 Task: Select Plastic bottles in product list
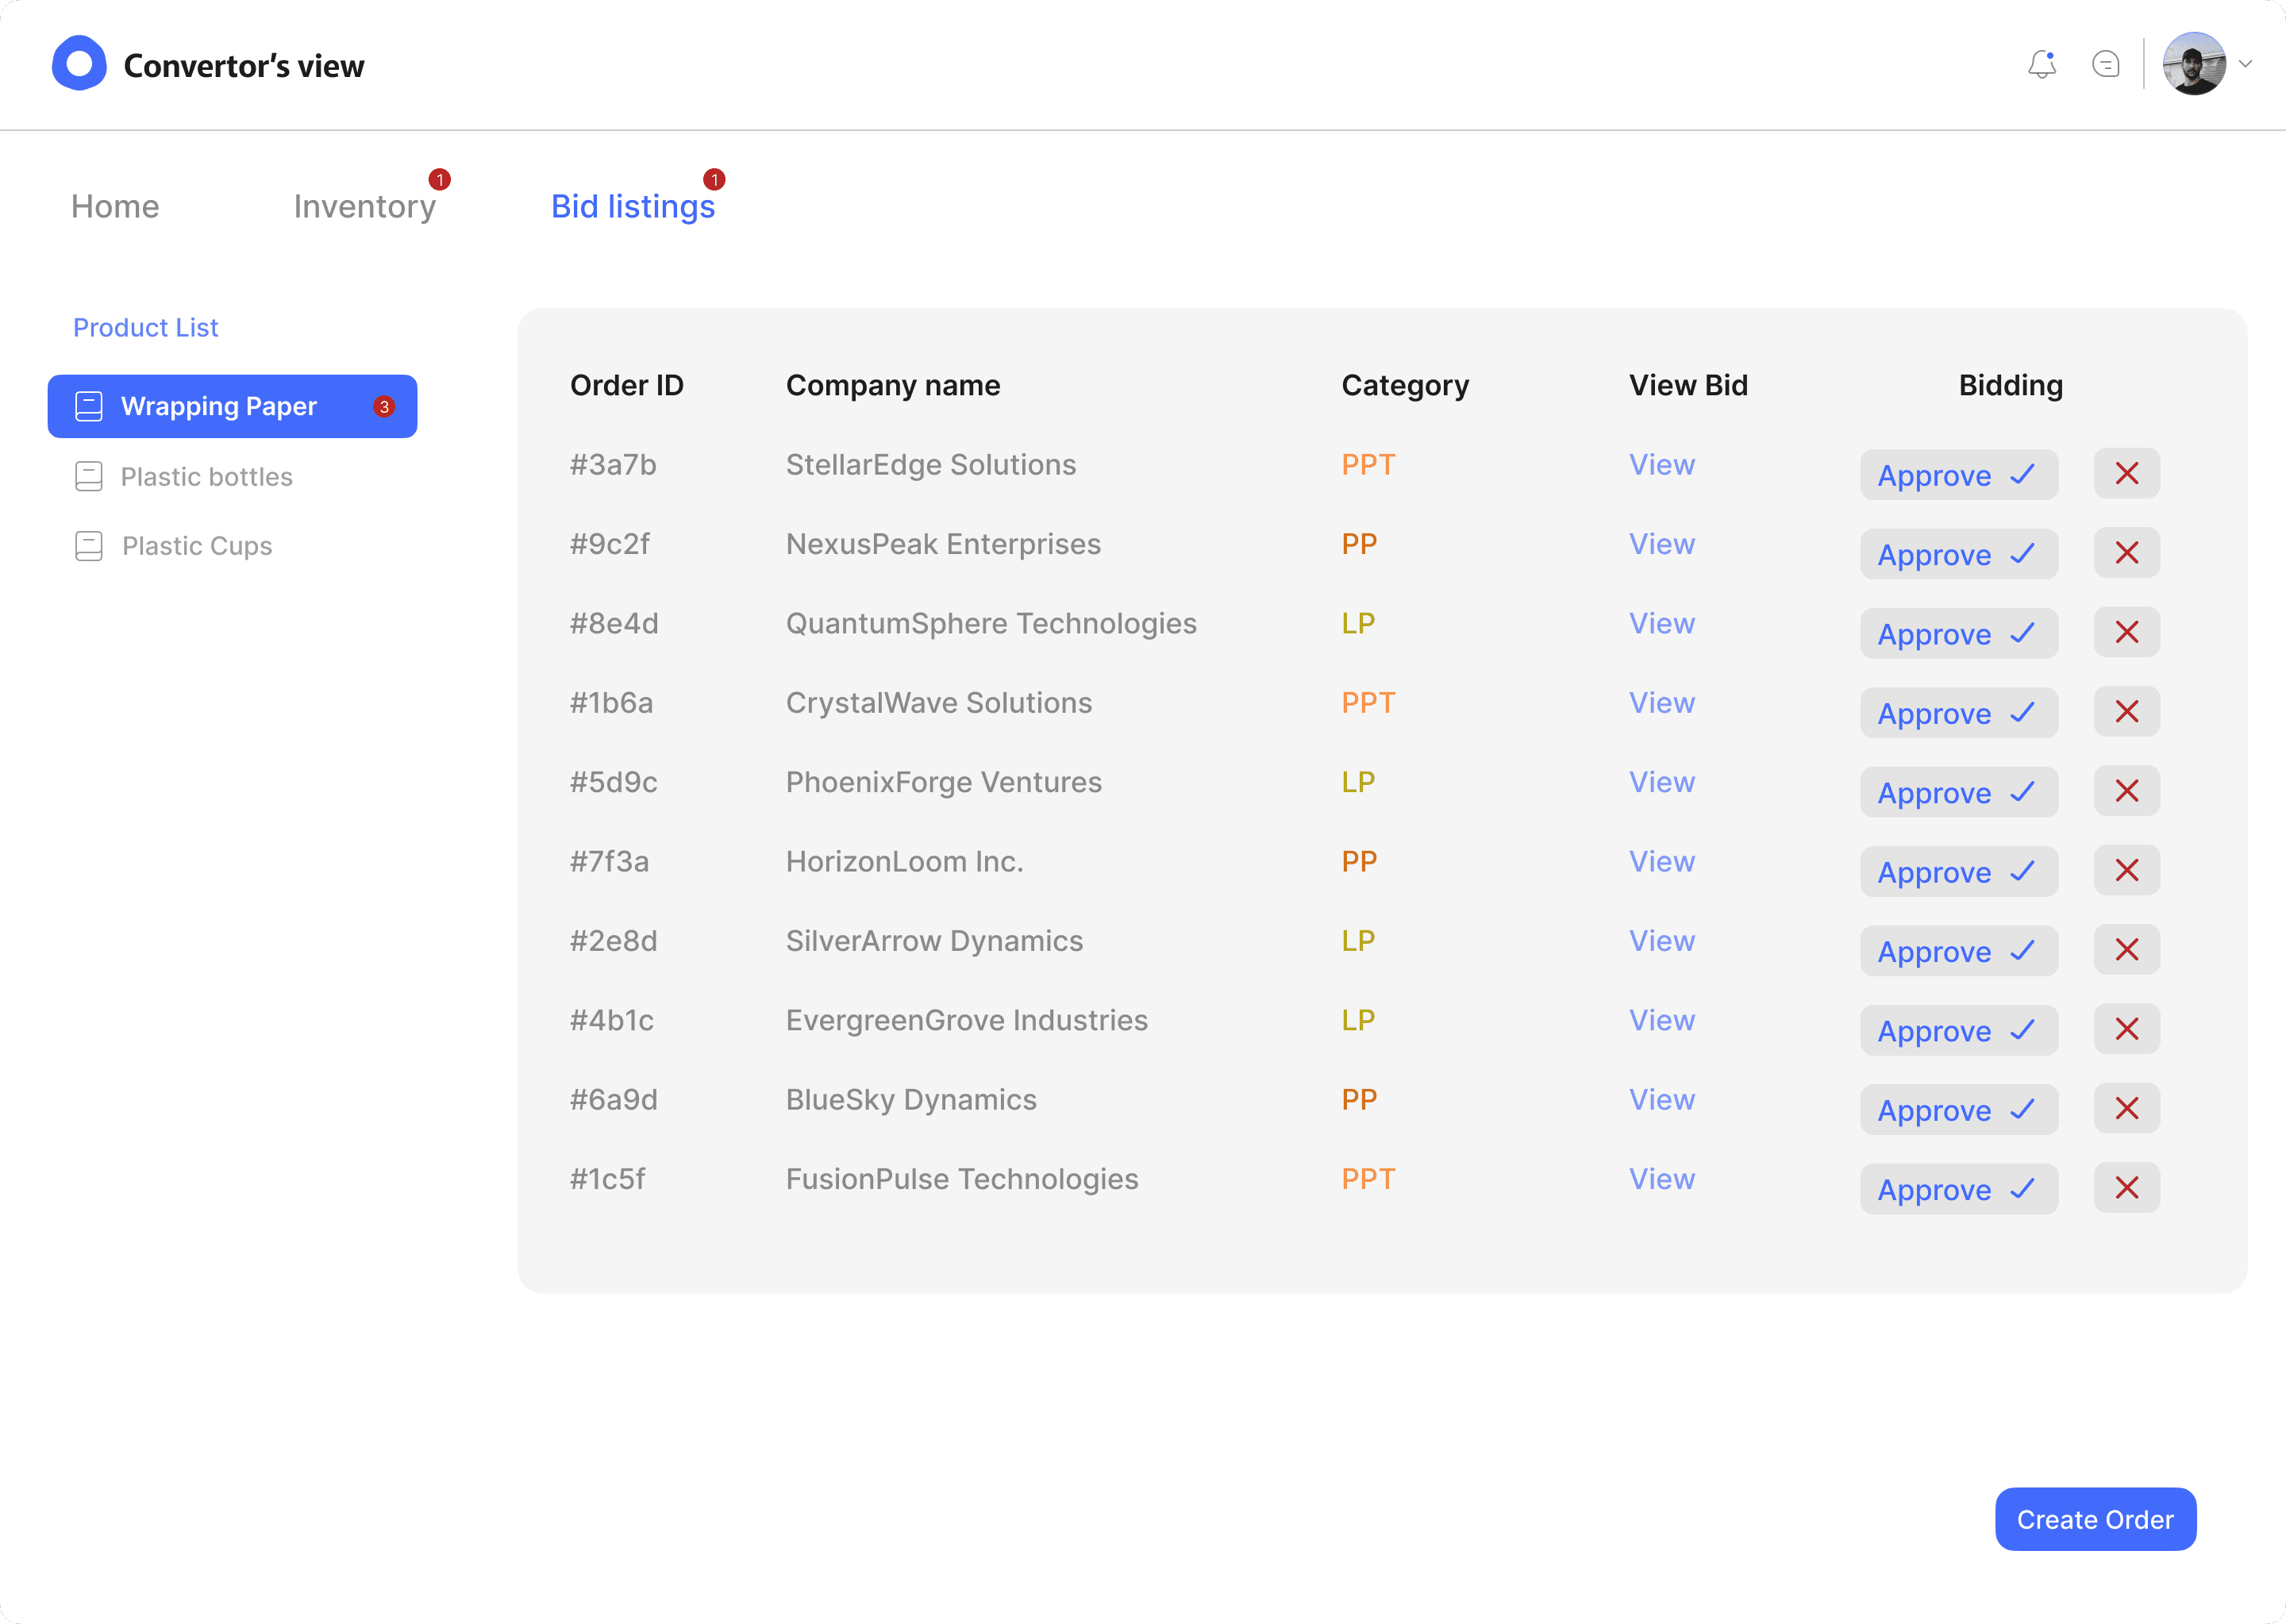pos(206,477)
